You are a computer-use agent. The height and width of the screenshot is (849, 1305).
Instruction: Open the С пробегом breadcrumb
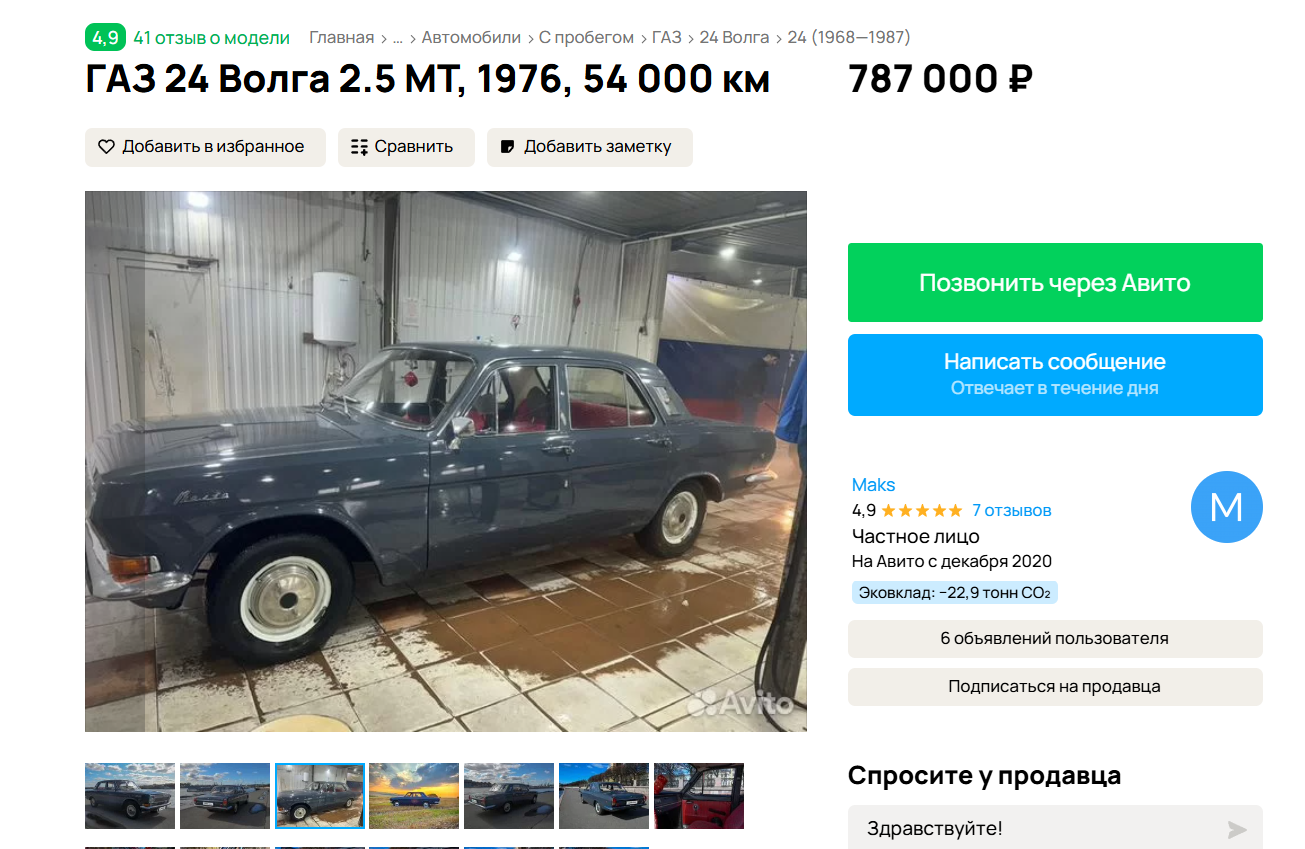(586, 38)
